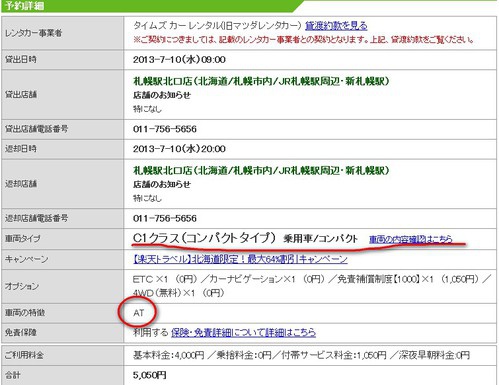Open the 楽天トラベル 北海道限定 campaign link
499x385 pixels.
click(240, 259)
